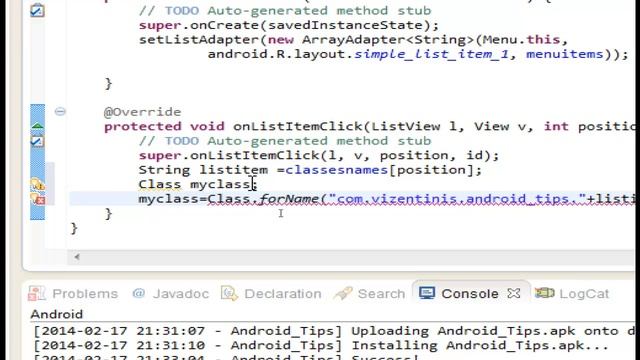The width and height of the screenshot is (640, 360).
Task: Click the simple_list_item_1 identifier
Action: tap(431, 54)
